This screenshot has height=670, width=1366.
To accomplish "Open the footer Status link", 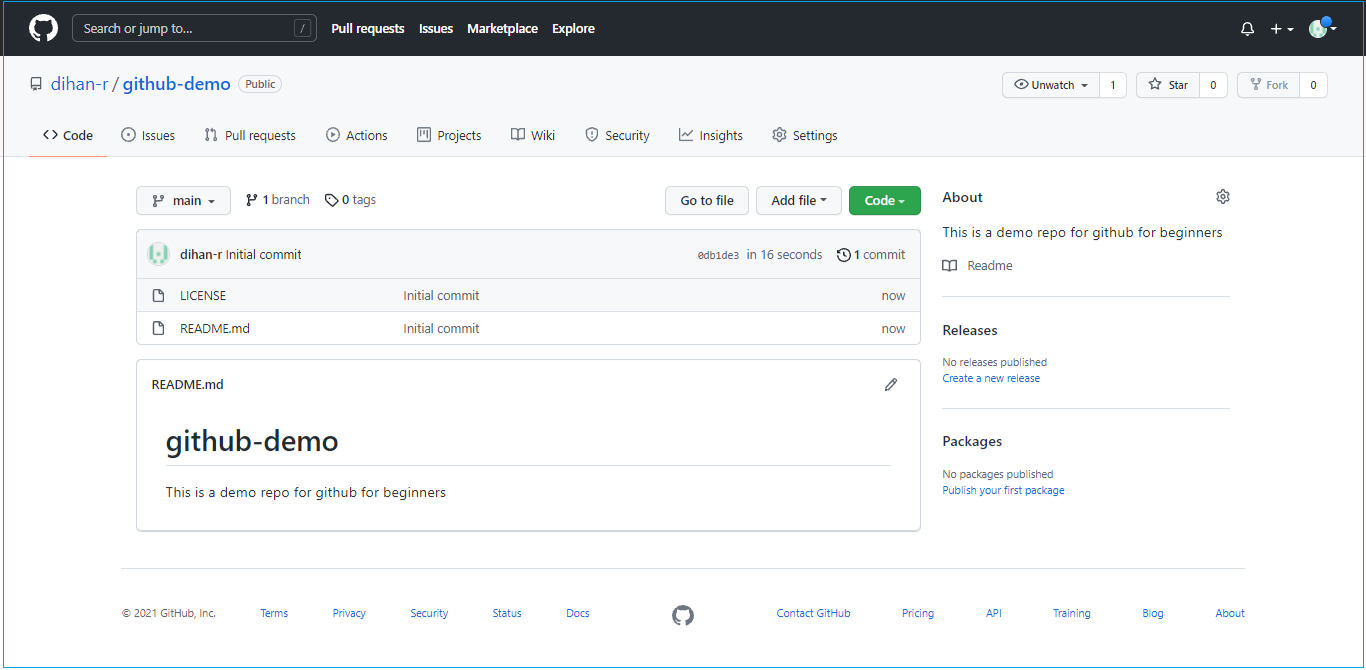I will [507, 614].
